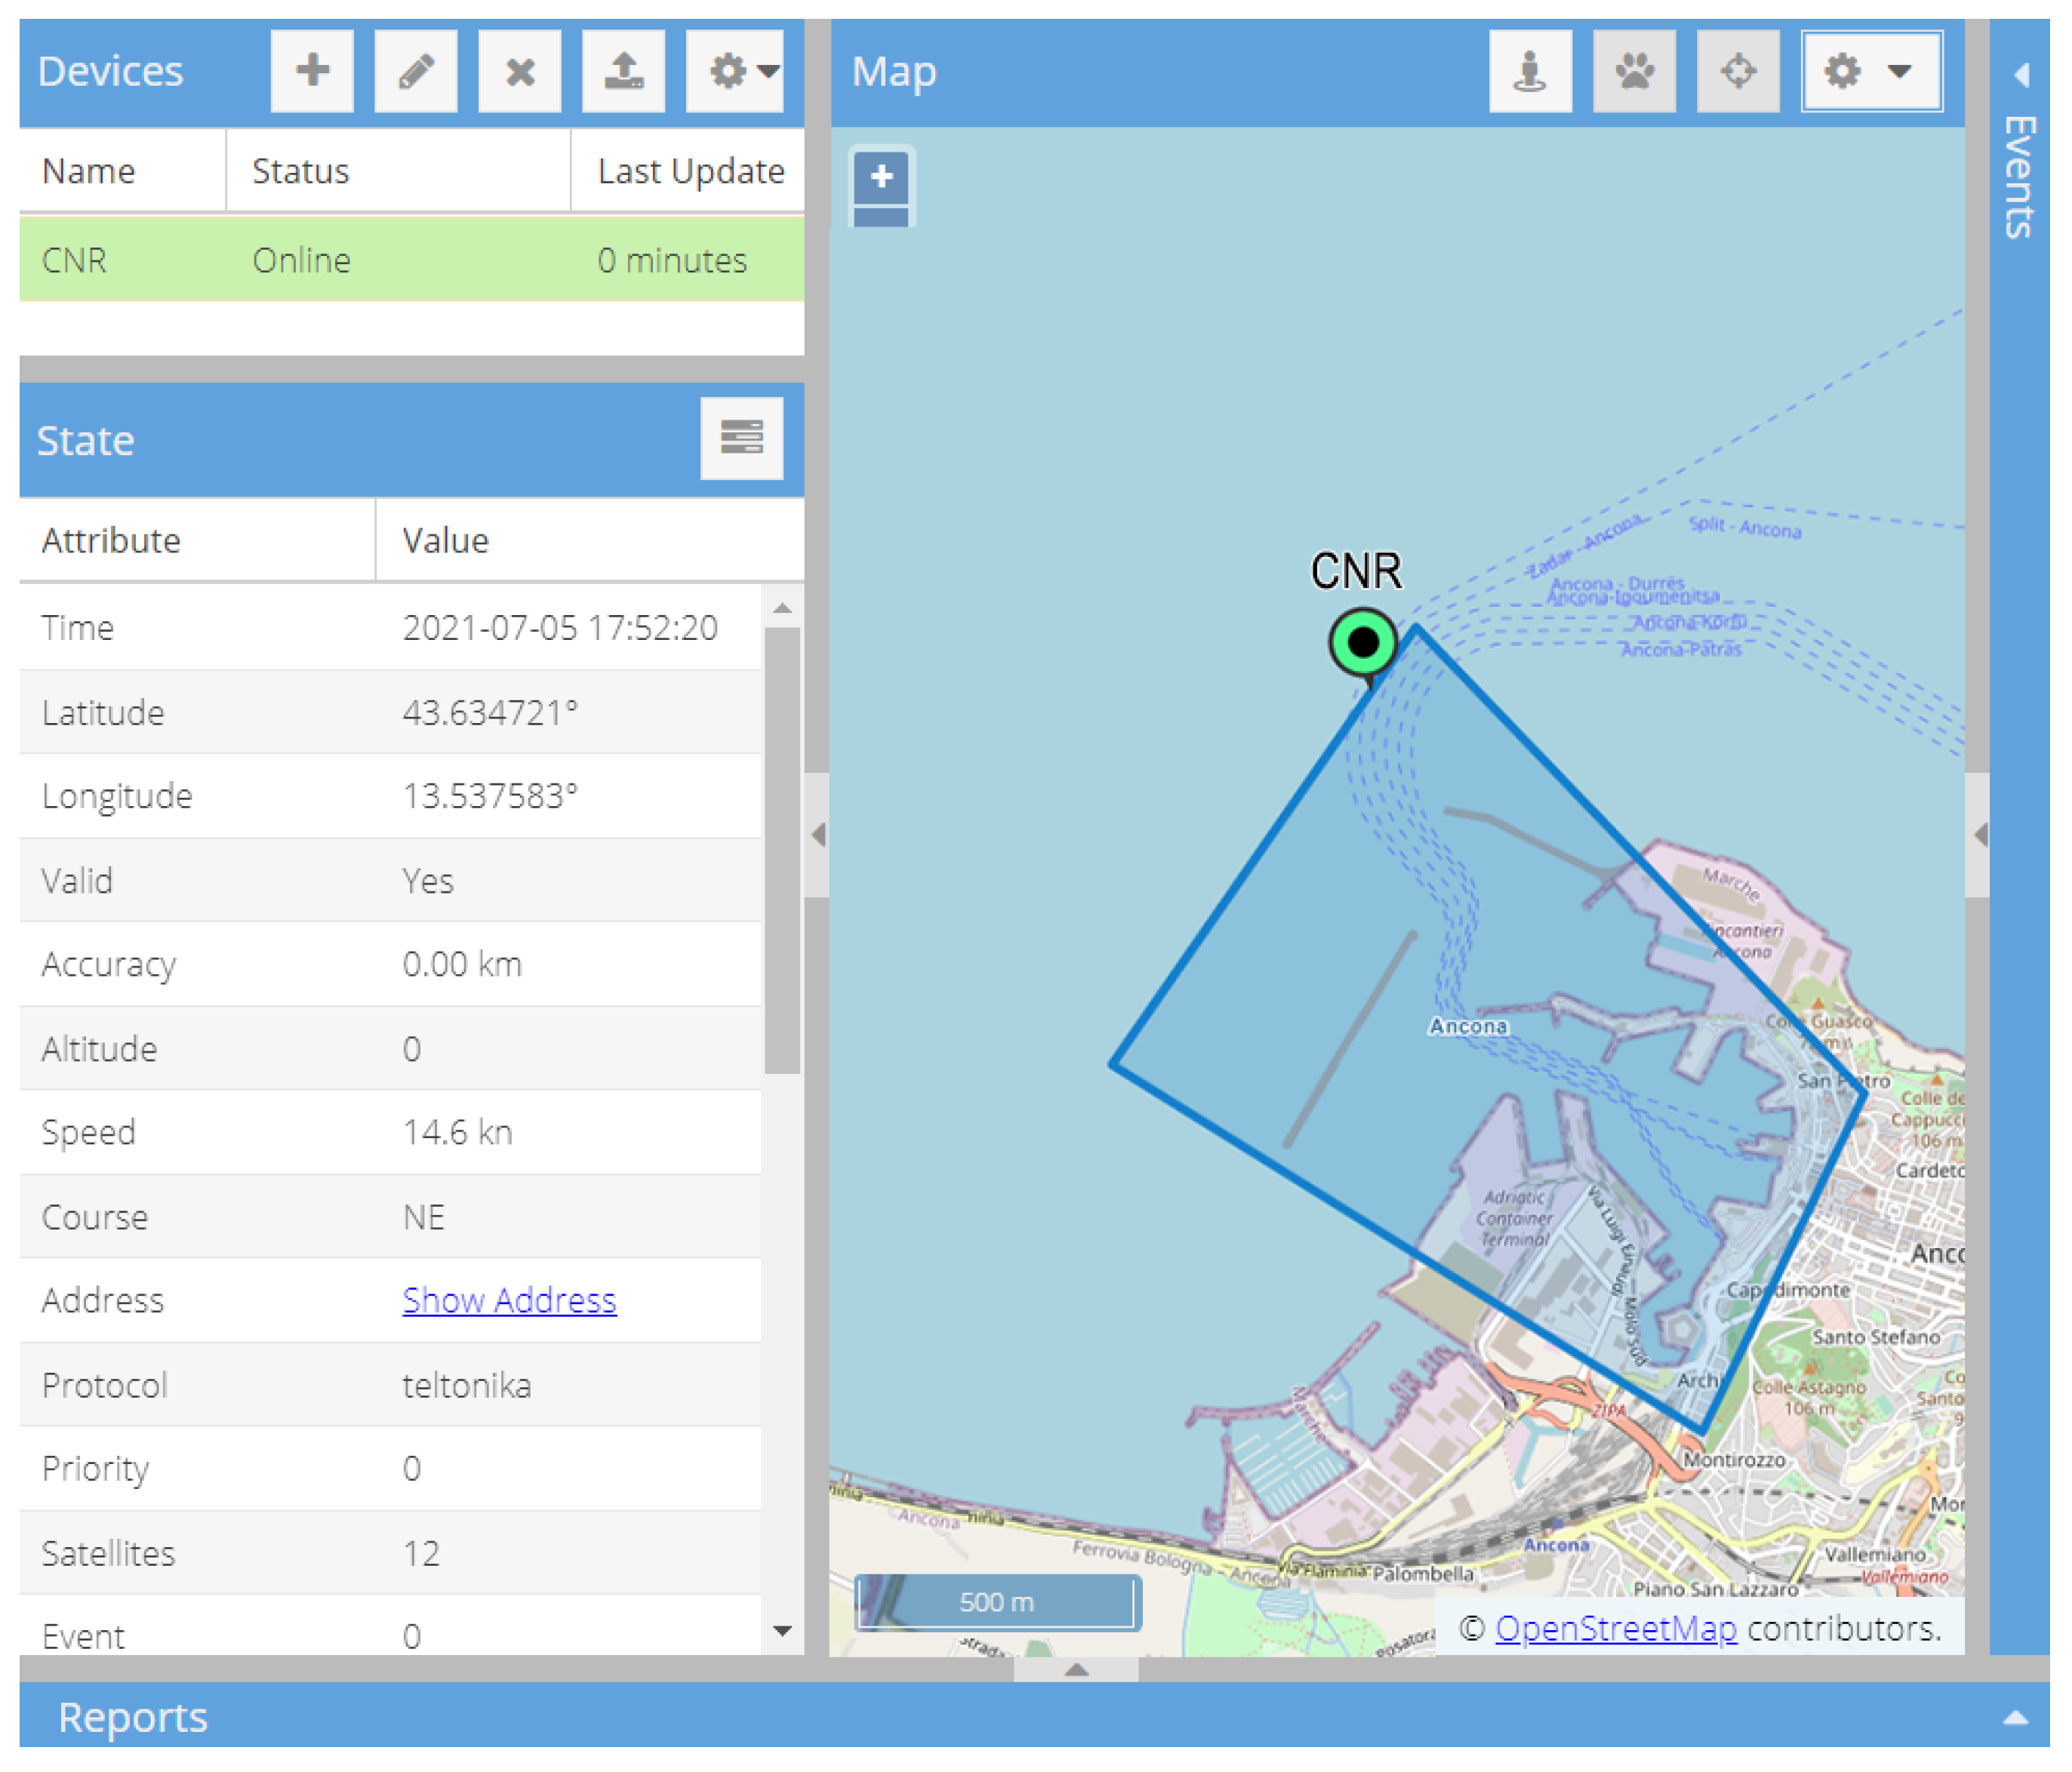Click the map zoom in plus button
The height and width of the screenshot is (1772, 2072).
[x=881, y=177]
